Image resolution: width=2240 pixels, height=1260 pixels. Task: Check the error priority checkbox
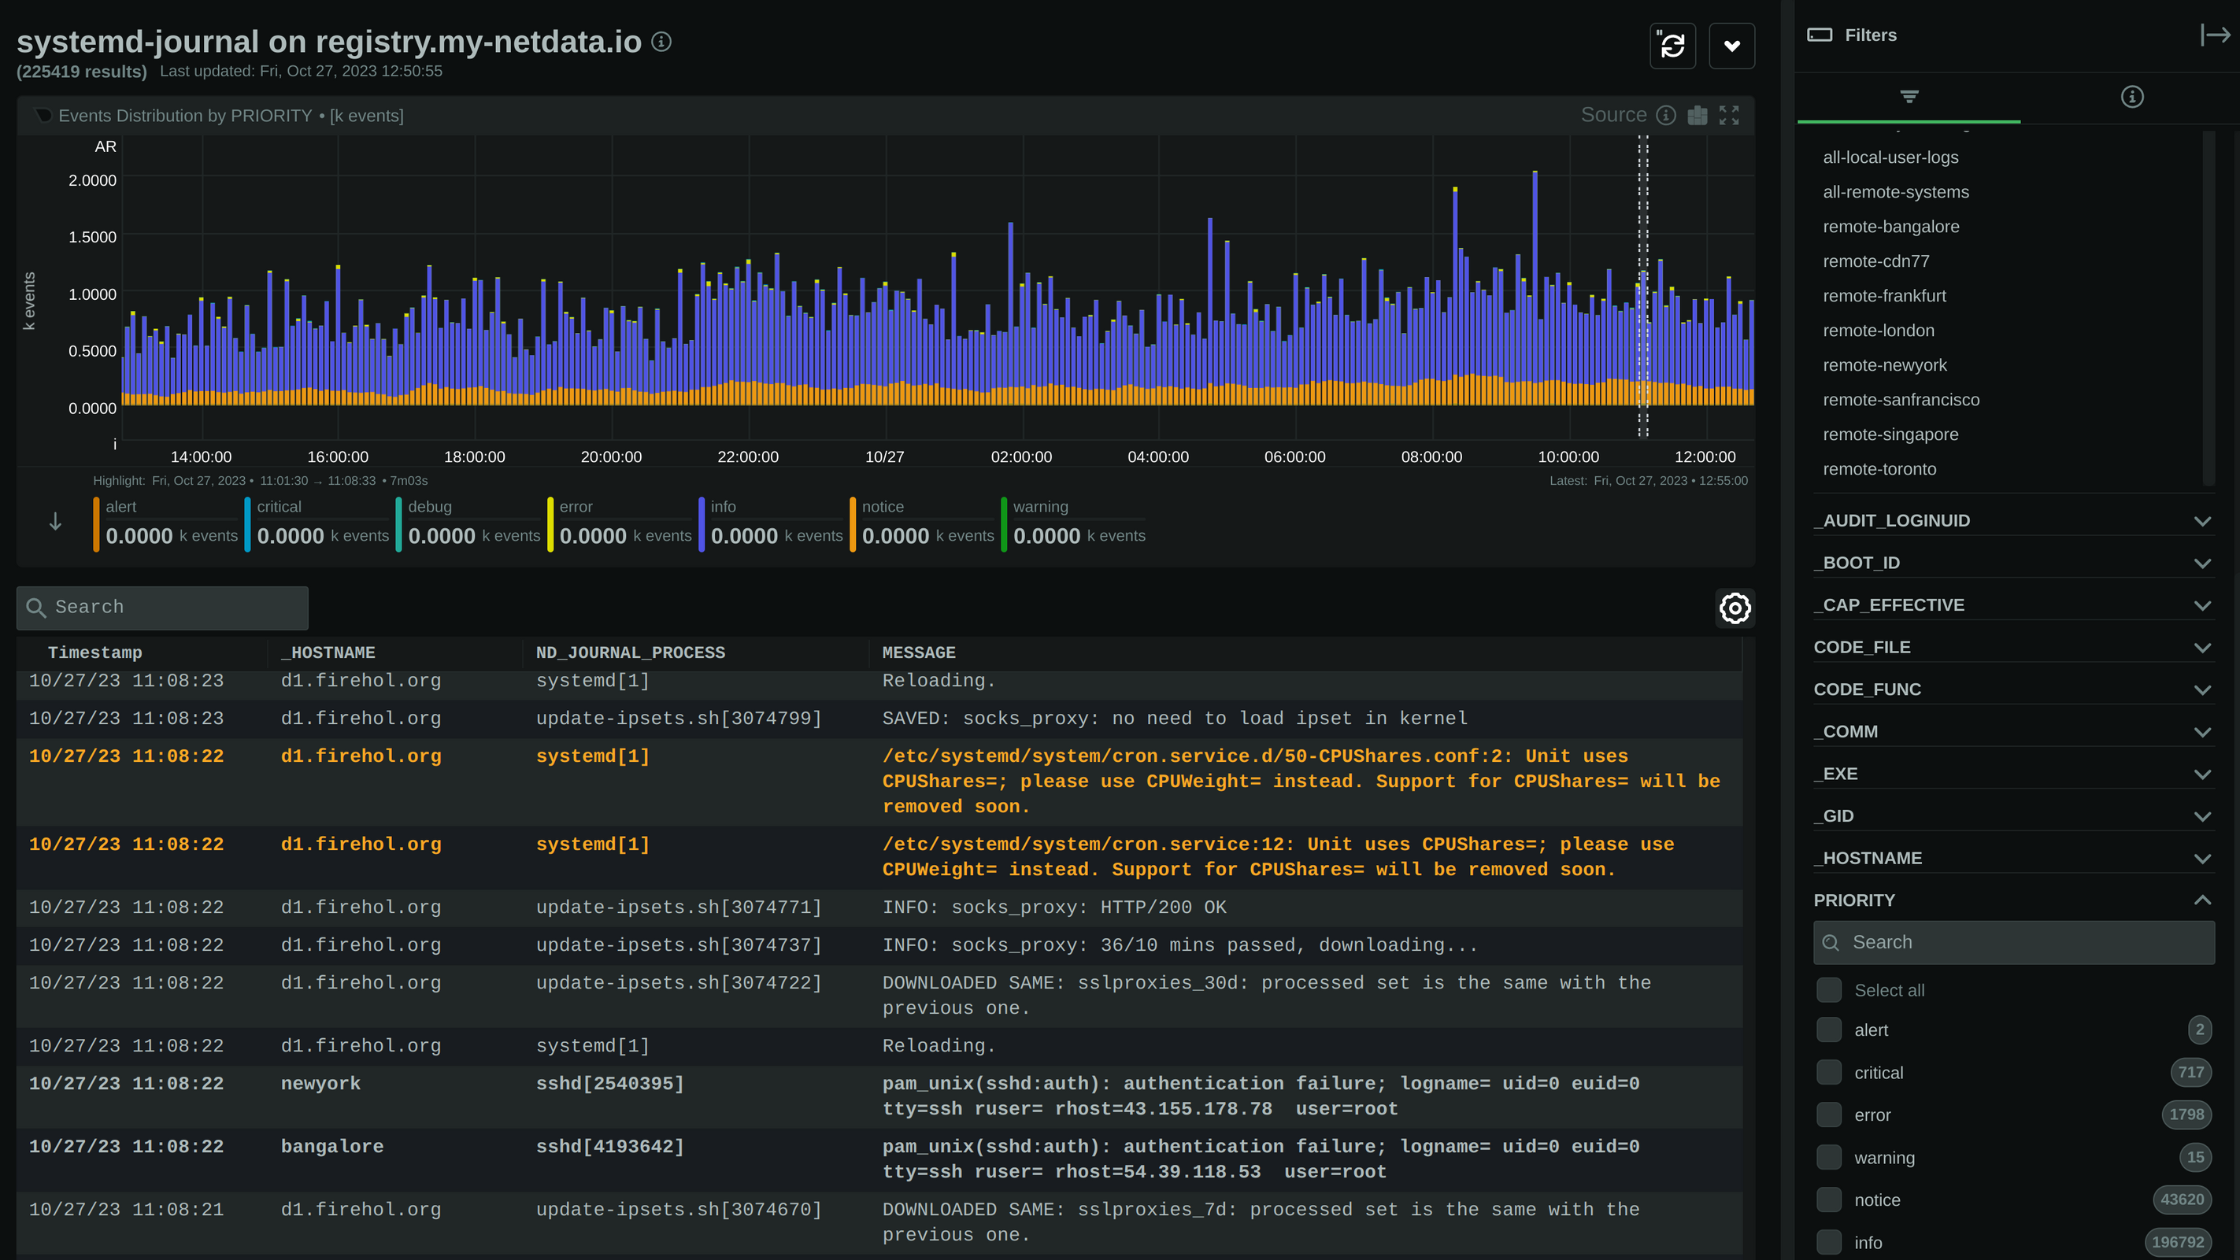(1829, 1115)
